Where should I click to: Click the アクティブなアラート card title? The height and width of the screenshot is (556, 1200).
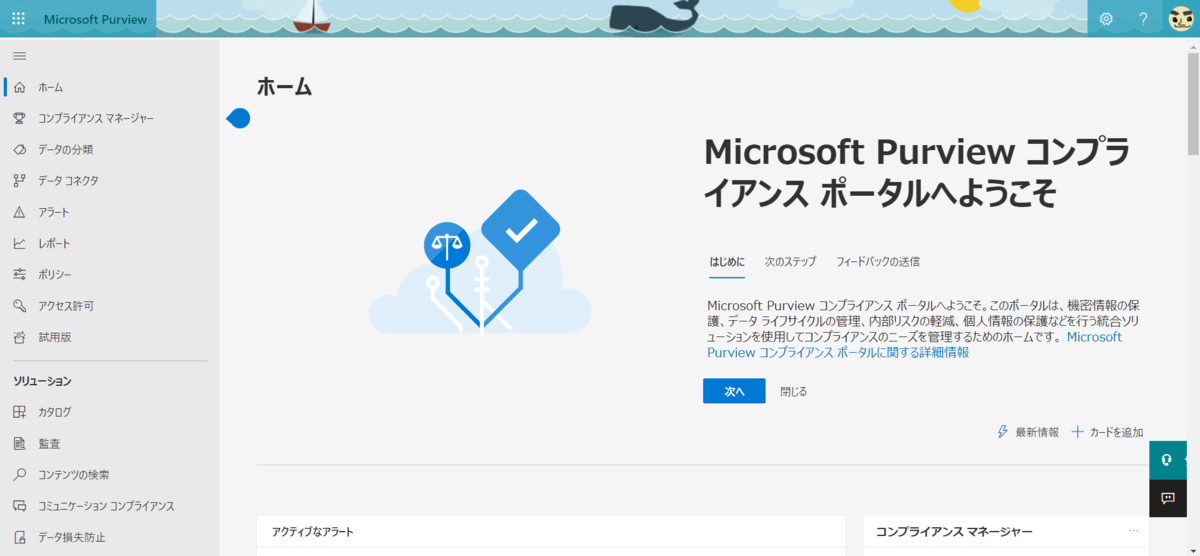point(312,532)
